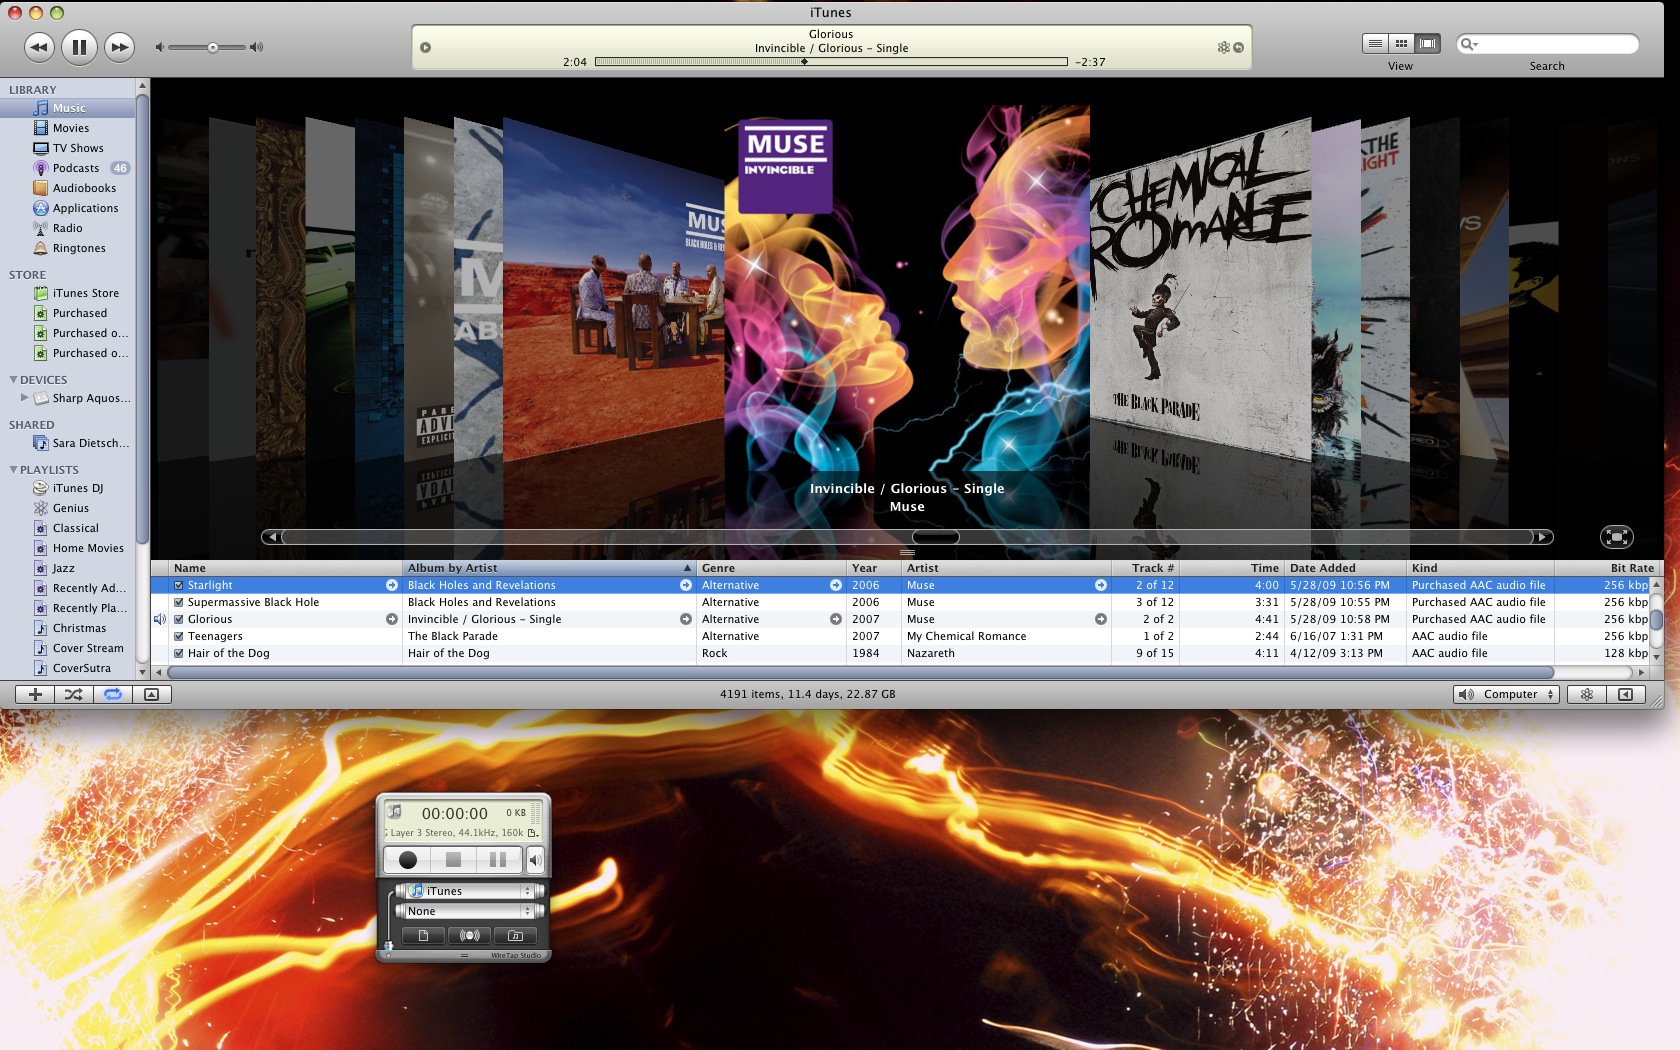Click the Cover Flow scrollbar thumb

[x=936, y=537]
